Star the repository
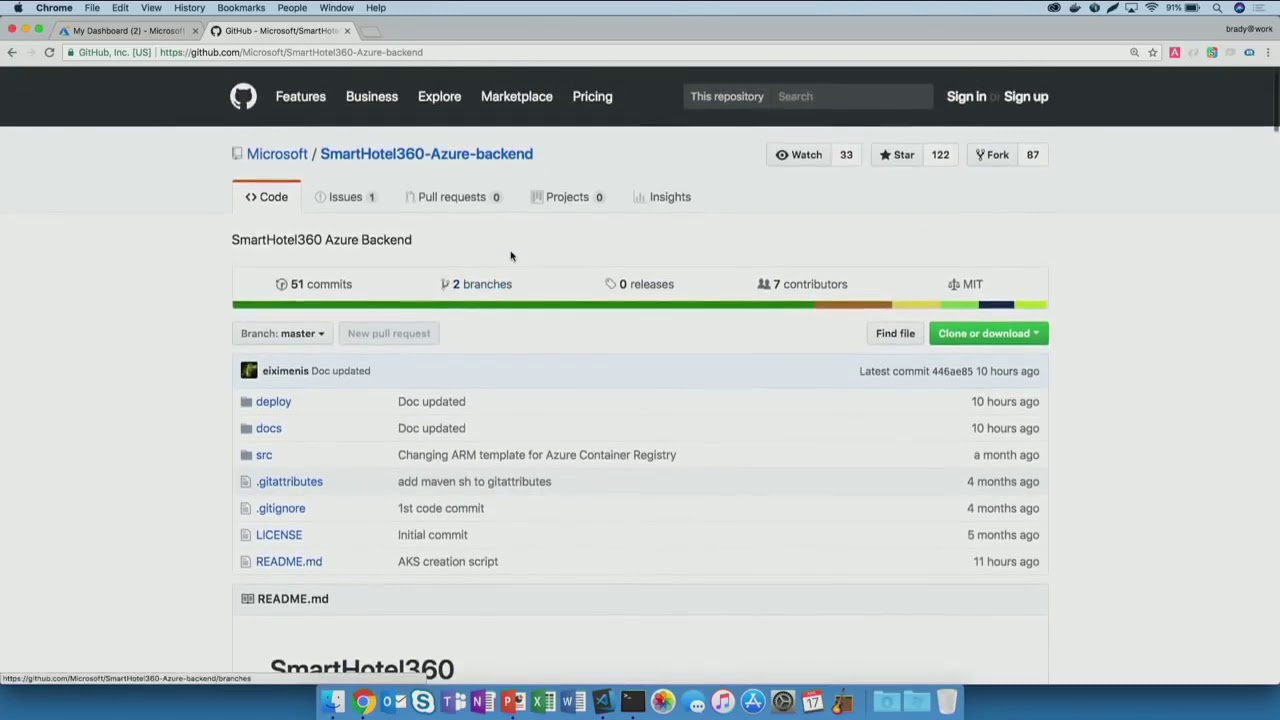Viewport: 1280px width, 720px height. [x=897, y=155]
